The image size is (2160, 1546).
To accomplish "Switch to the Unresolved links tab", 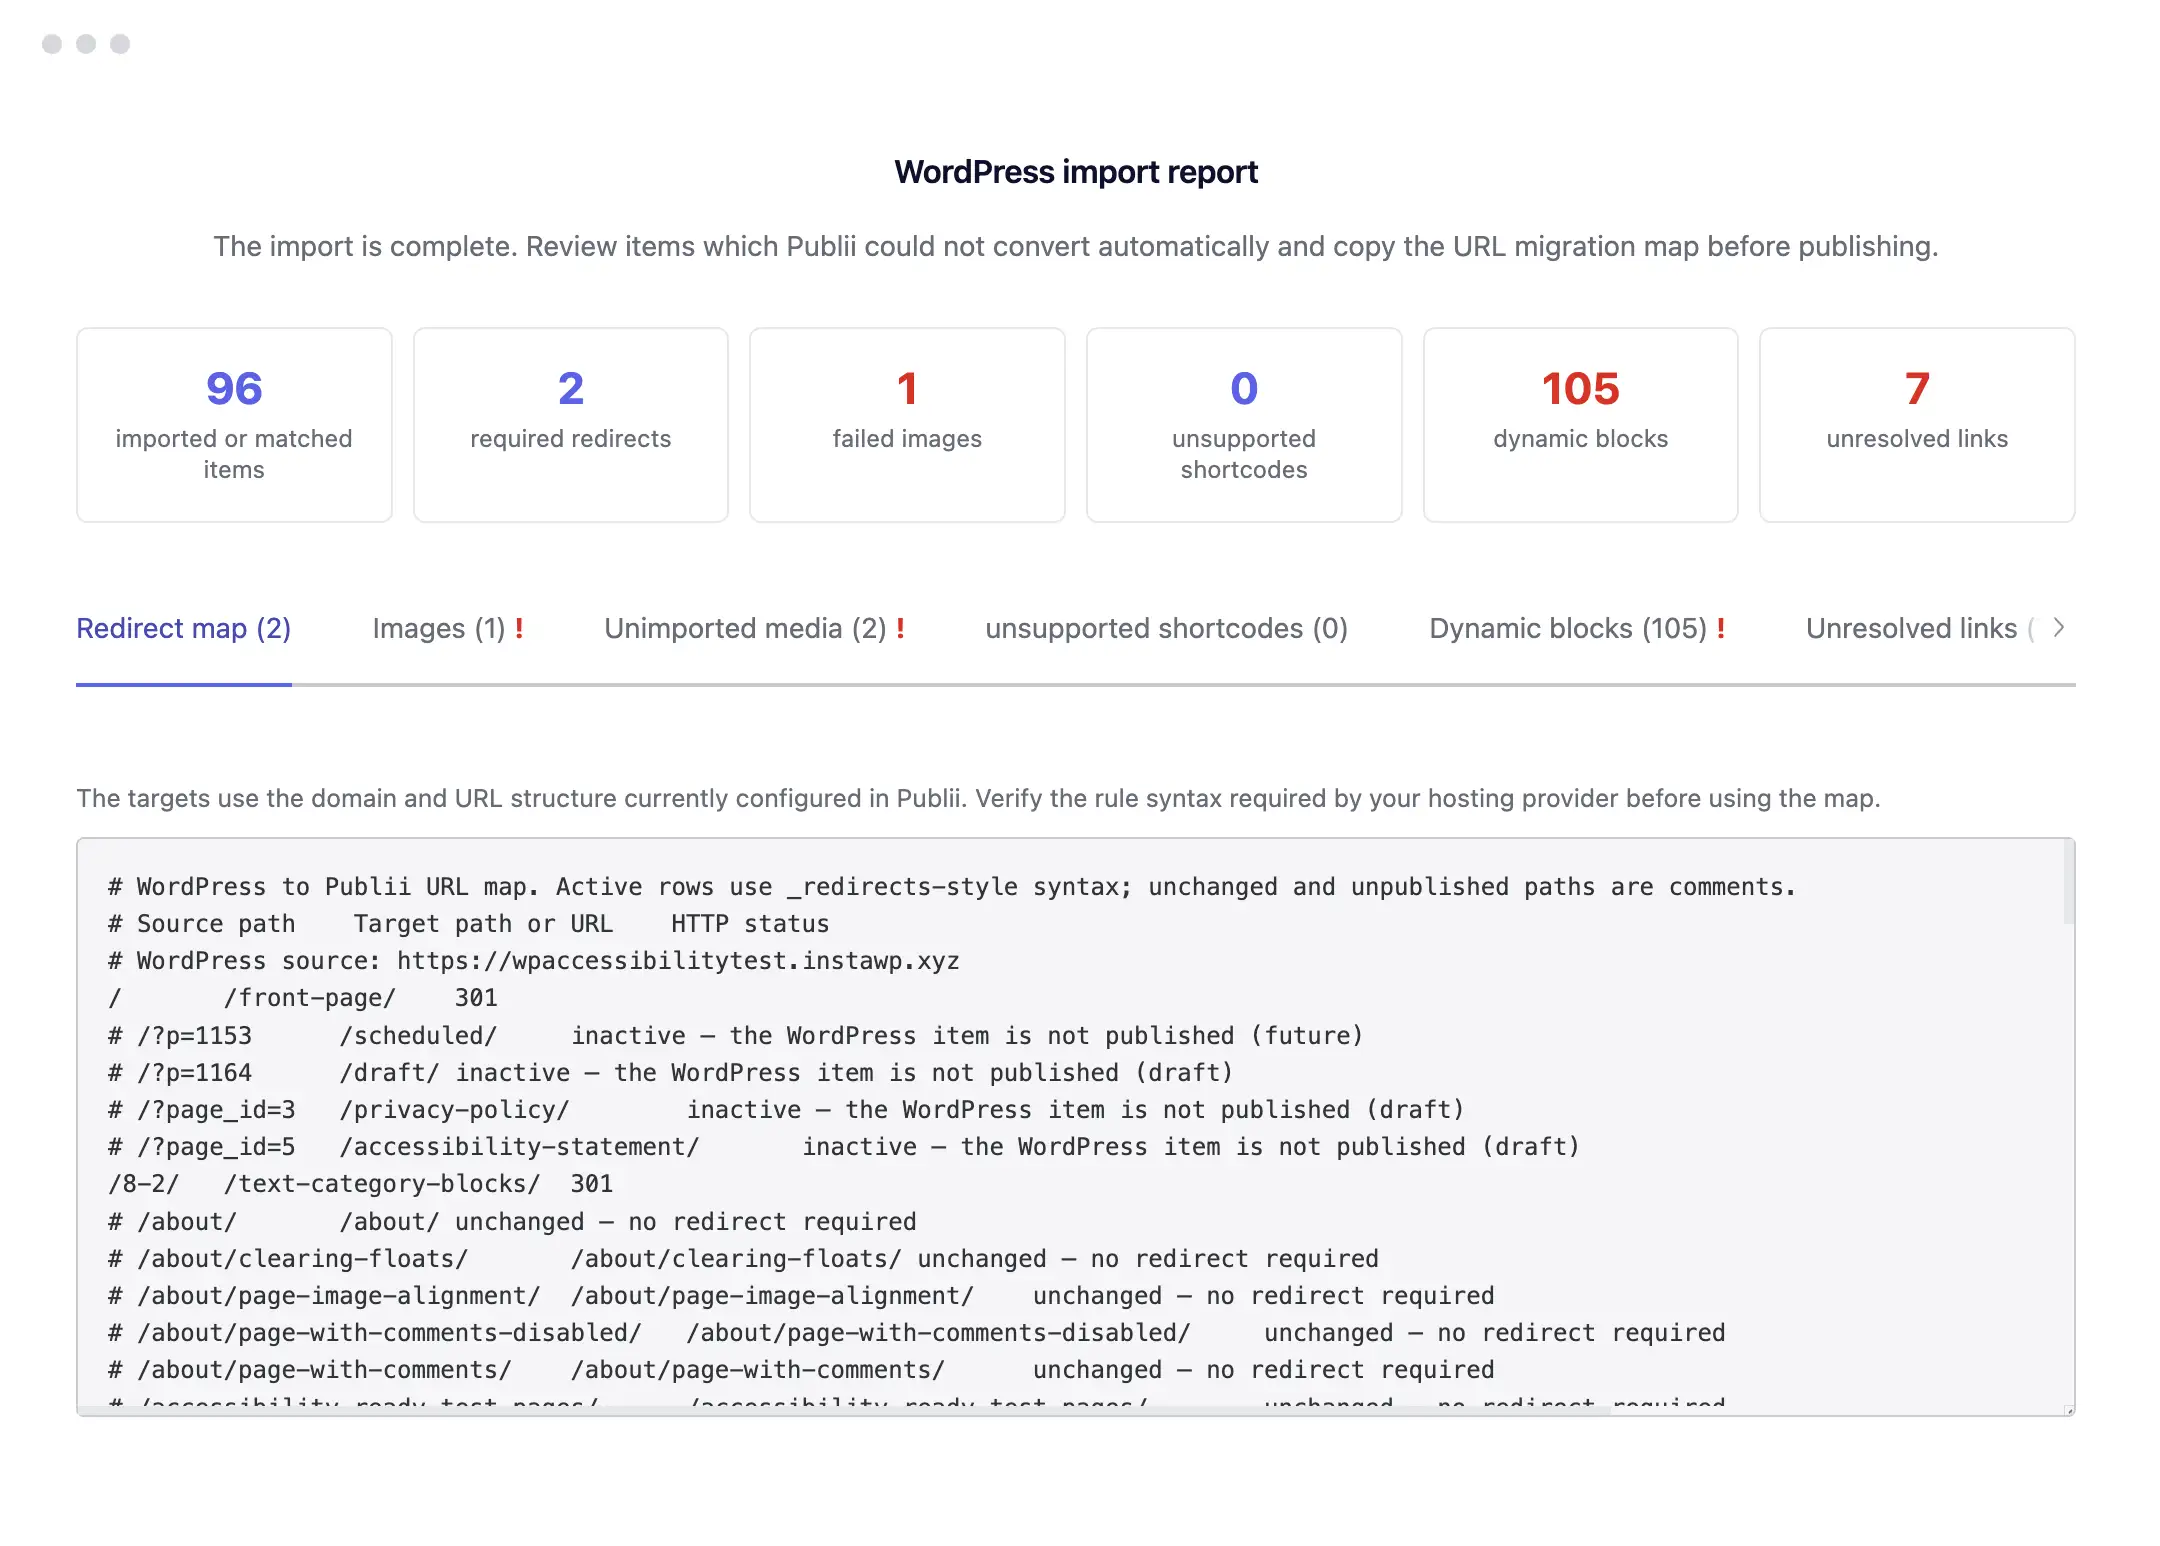I will (x=1920, y=628).
